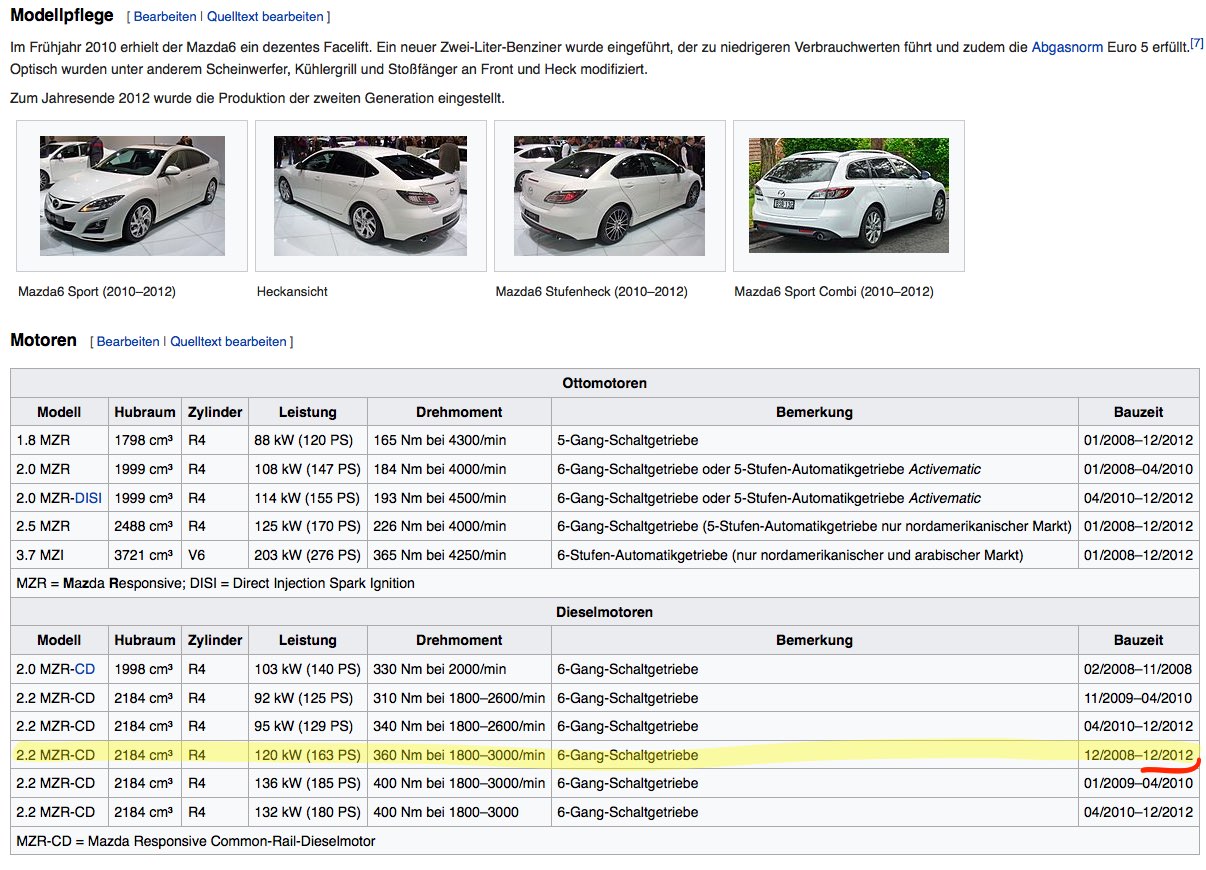
Task: Click the 'Dieselmotoren' table header
Action: (x=605, y=612)
